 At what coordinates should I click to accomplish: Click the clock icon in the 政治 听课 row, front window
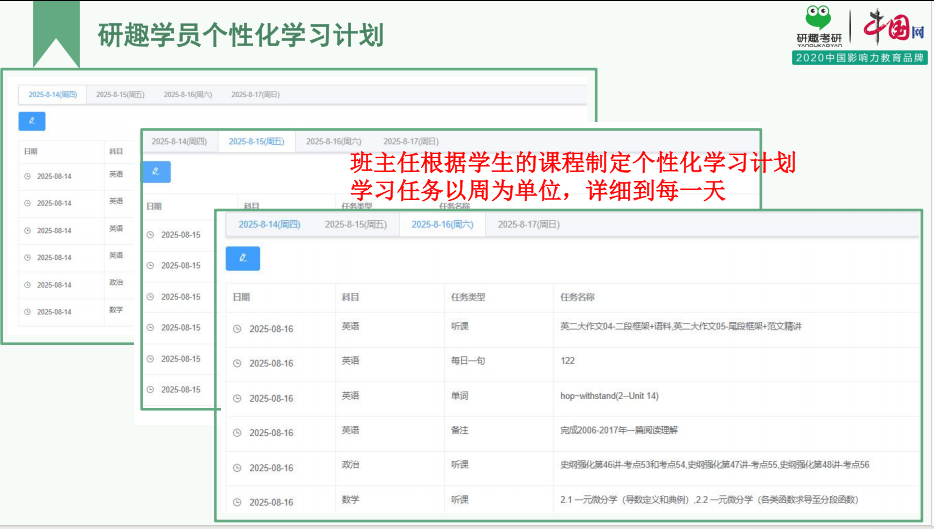pos(237,468)
